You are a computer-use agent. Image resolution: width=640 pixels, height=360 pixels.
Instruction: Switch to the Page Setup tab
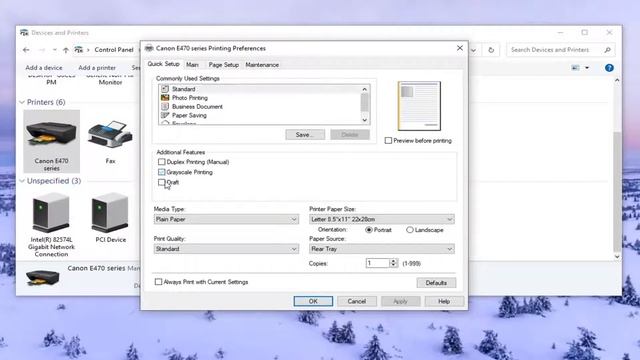point(223,64)
